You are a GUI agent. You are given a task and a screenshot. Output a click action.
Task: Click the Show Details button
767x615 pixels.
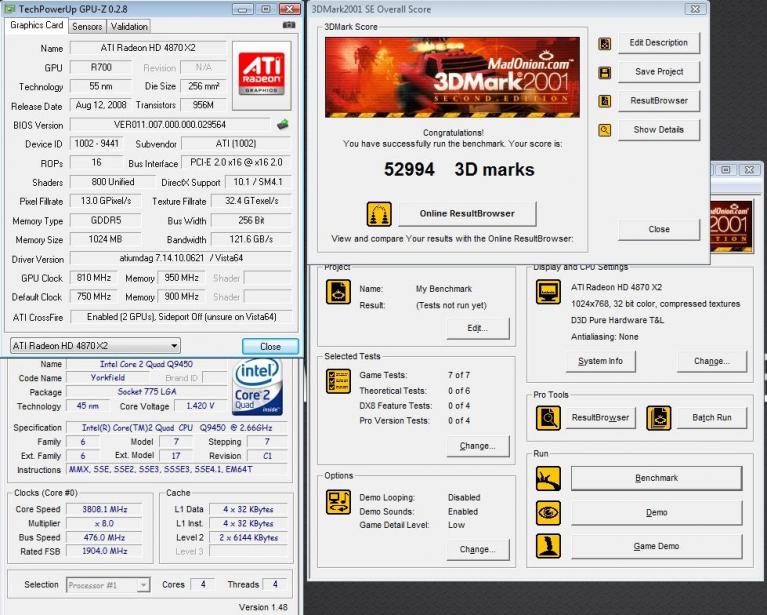(658, 130)
